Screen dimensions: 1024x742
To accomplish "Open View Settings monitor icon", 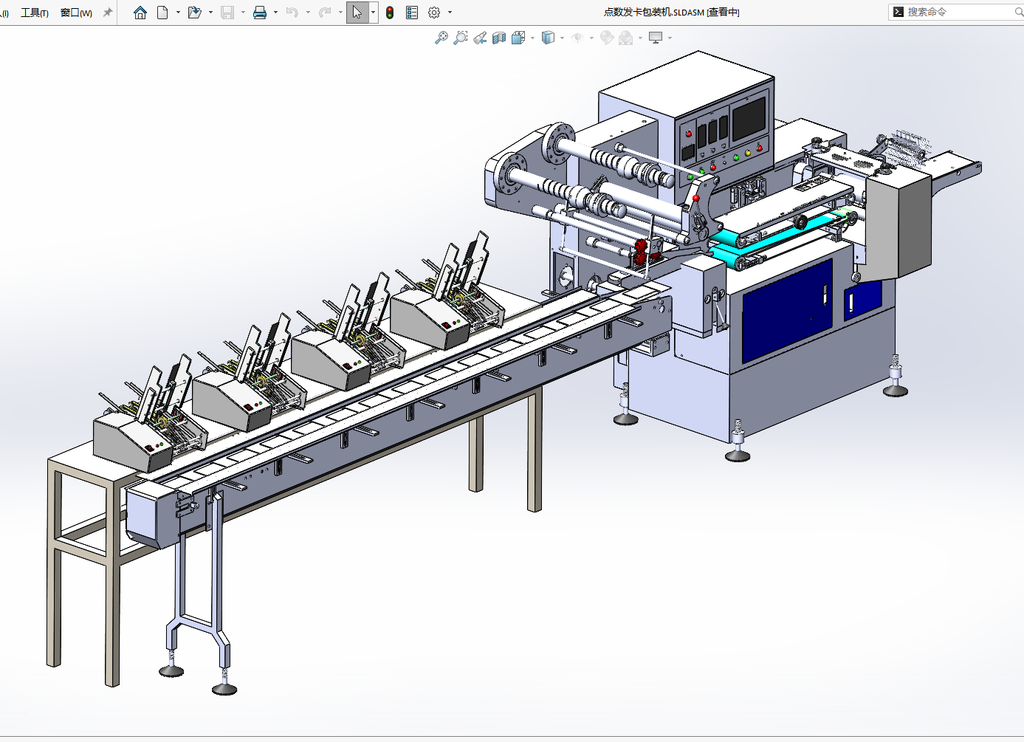I will [x=656, y=38].
